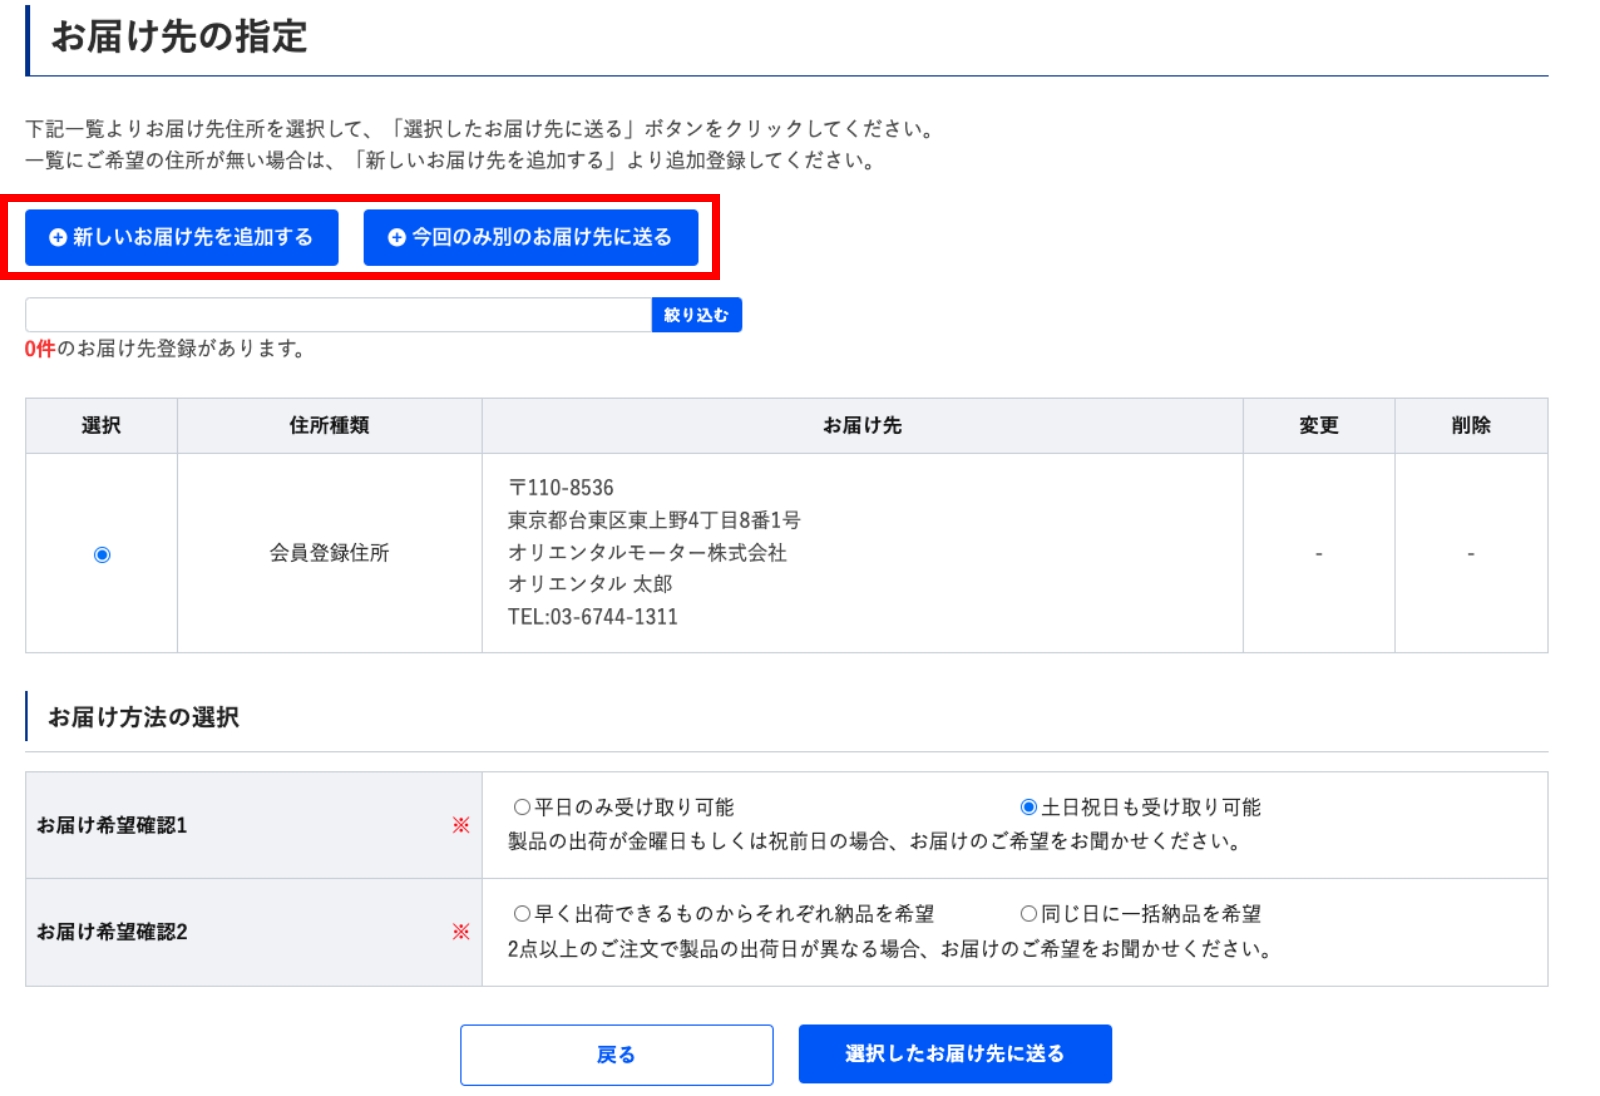Click the plus icon on 新しいお届け先を追加する
The image size is (1600, 1096).
tap(58, 237)
